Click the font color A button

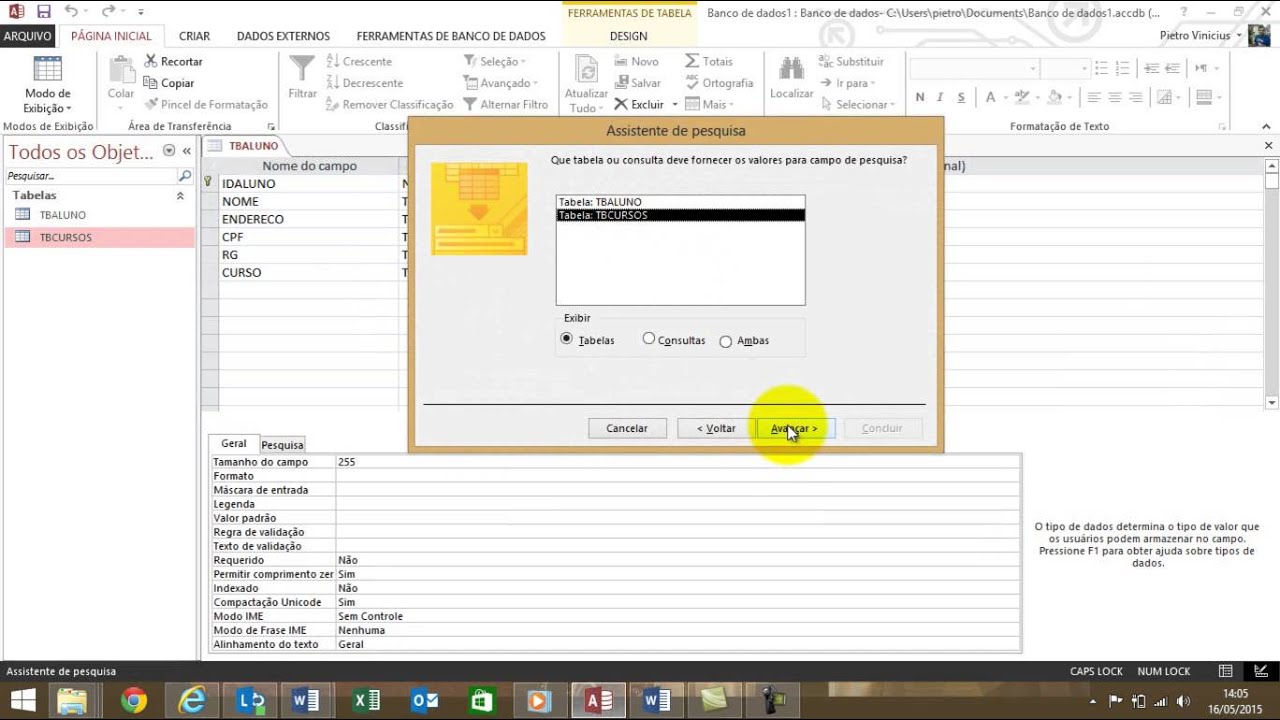(990, 98)
